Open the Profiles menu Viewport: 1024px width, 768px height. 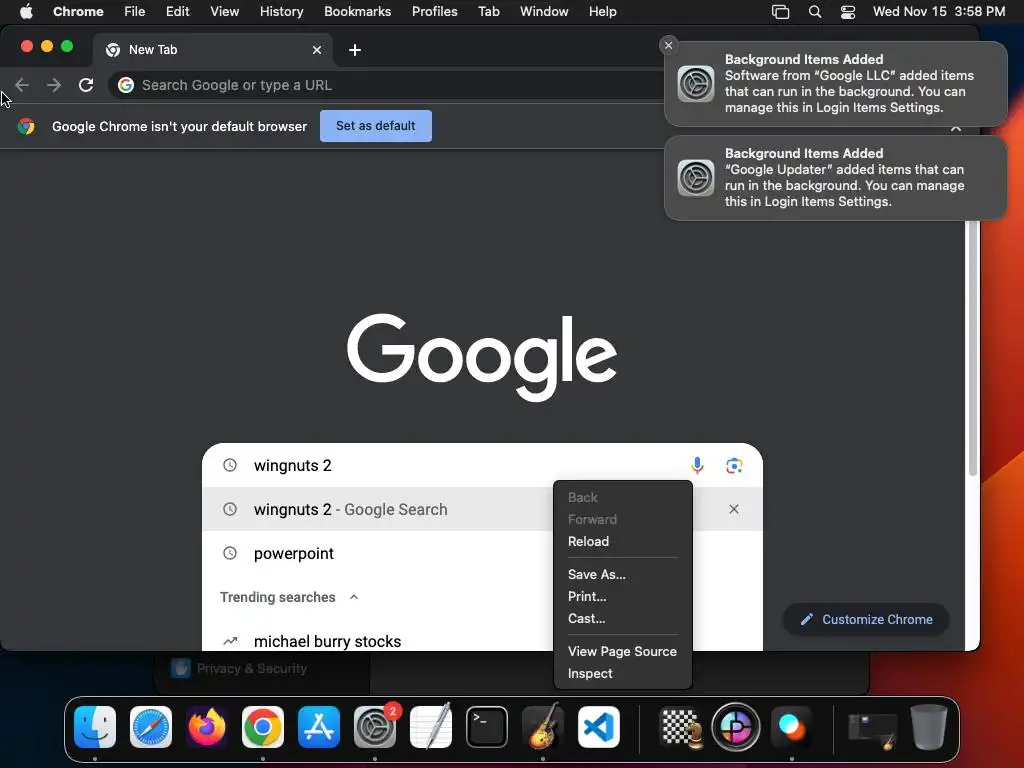434,11
